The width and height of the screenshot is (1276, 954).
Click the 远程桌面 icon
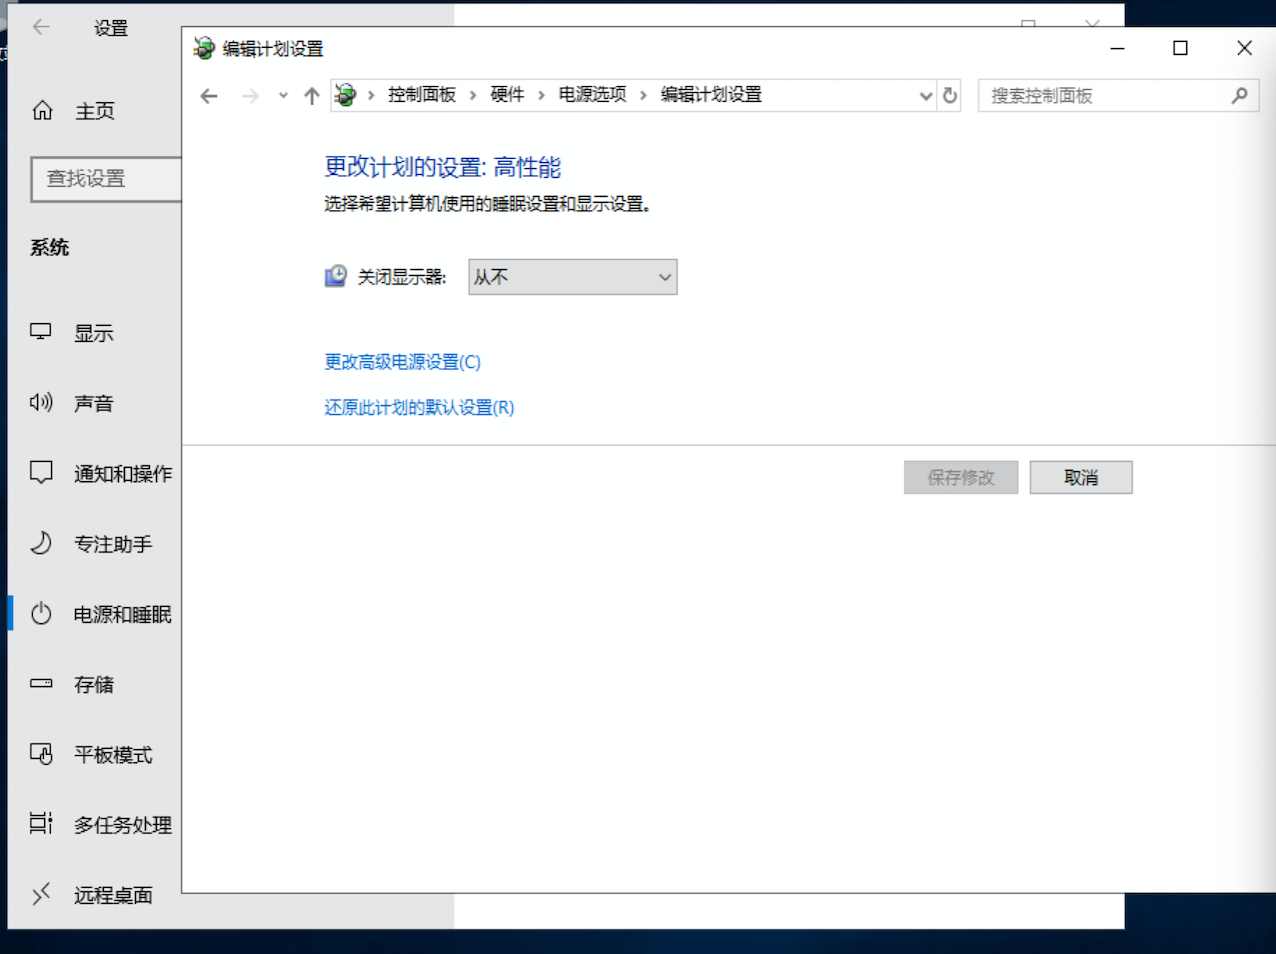point(41,894)
